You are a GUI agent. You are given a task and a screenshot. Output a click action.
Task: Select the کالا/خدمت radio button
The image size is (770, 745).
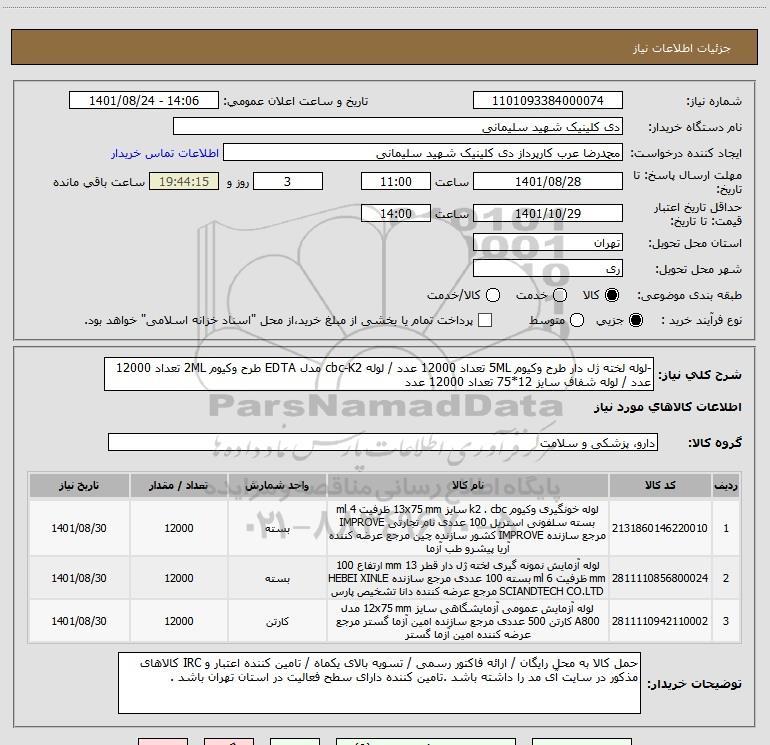(x=493, y=295)
